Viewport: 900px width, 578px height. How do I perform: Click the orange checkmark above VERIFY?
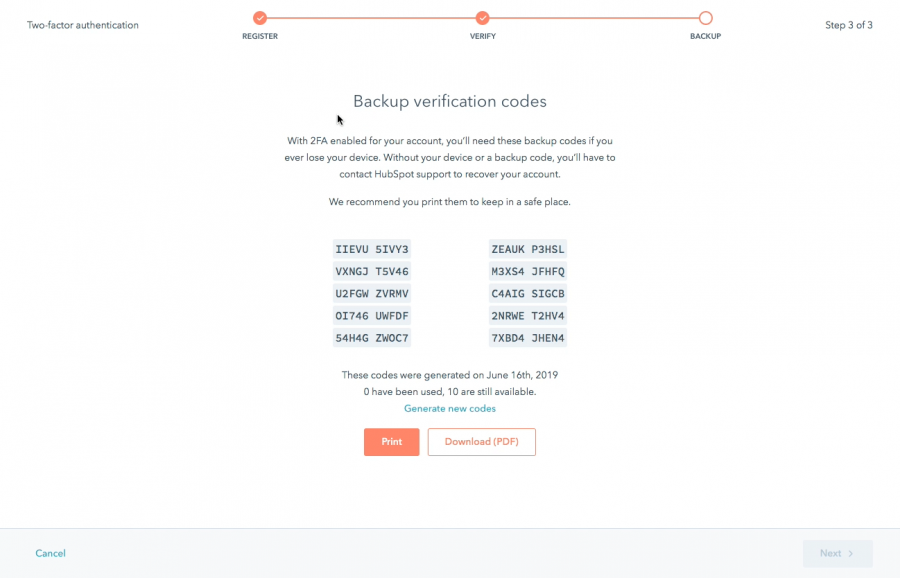[483, 17]
